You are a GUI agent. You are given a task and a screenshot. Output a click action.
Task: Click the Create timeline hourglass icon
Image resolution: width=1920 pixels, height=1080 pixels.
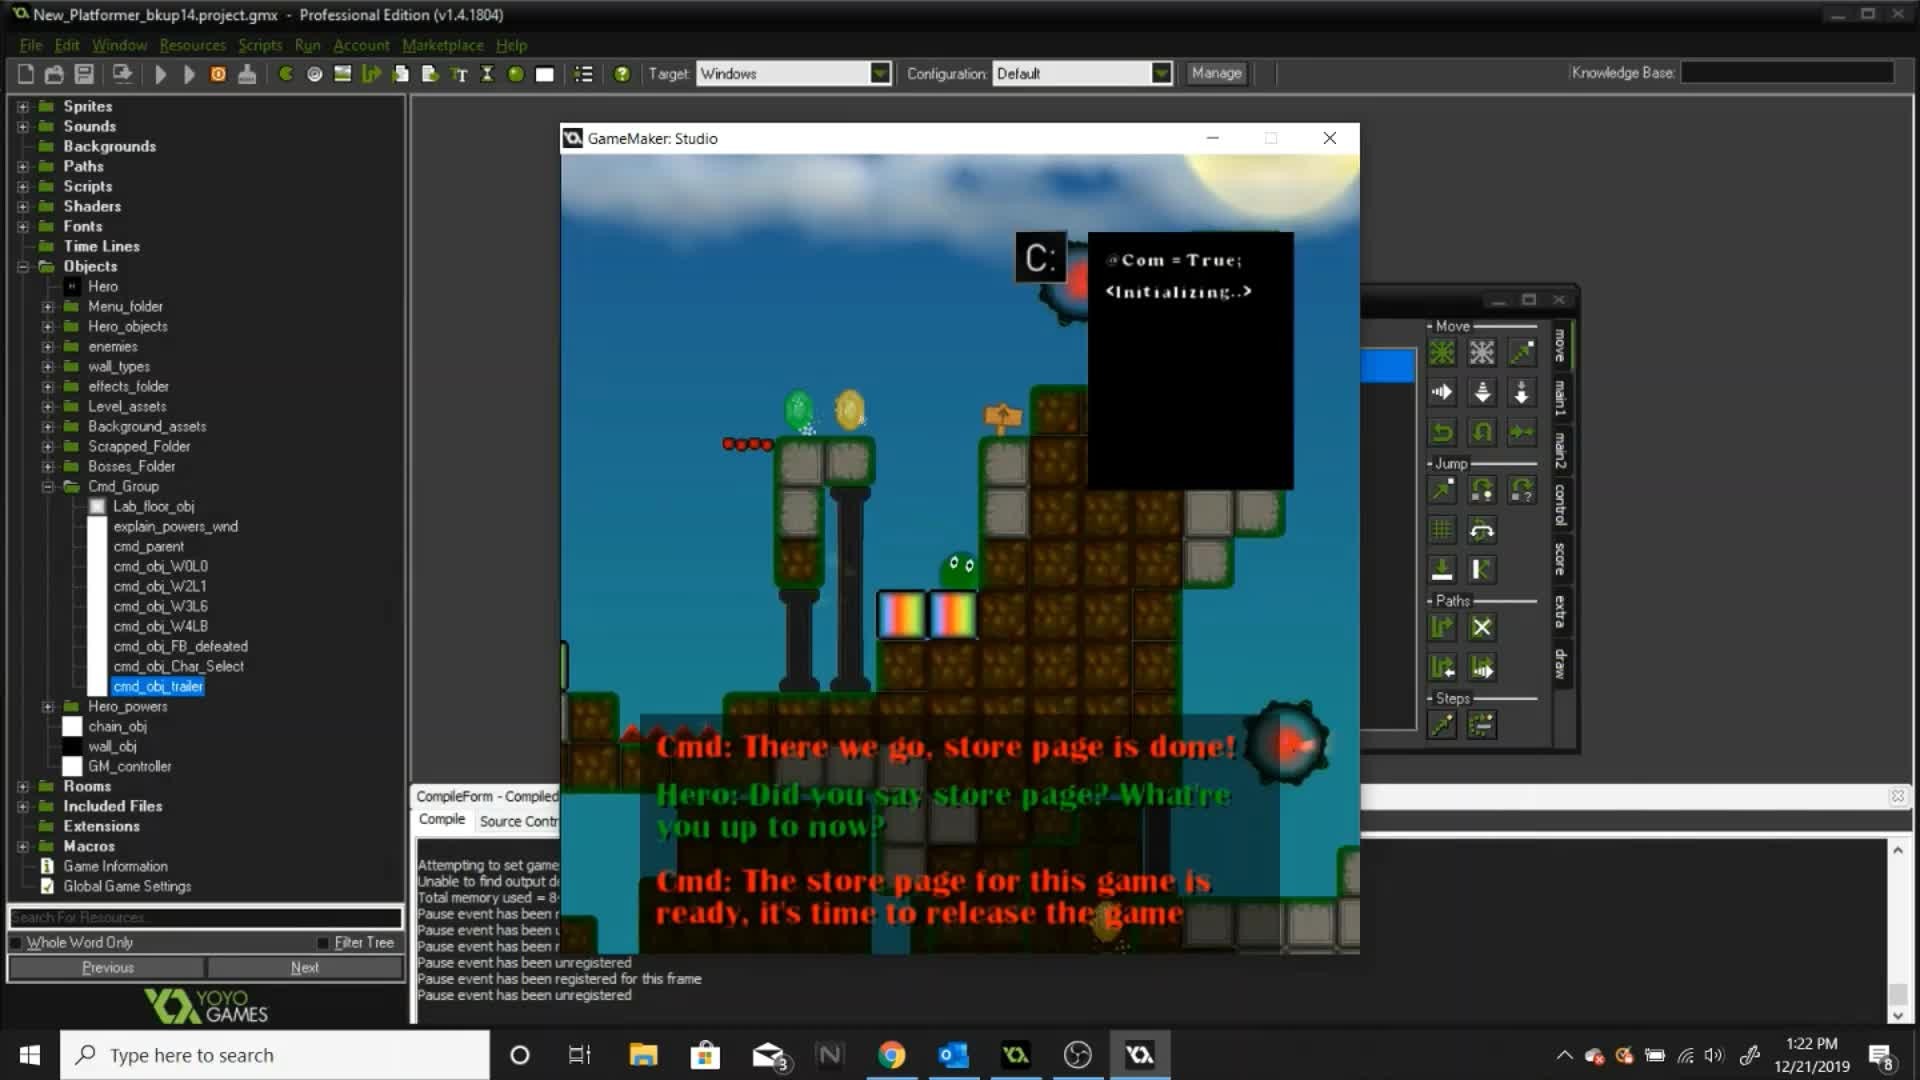point(487,74)
